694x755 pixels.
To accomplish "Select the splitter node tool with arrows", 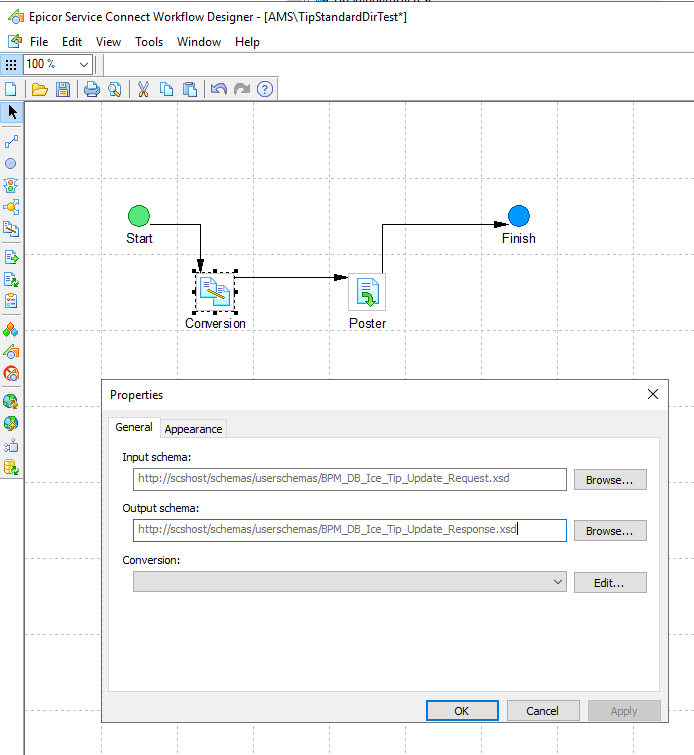I will (11, 208).
